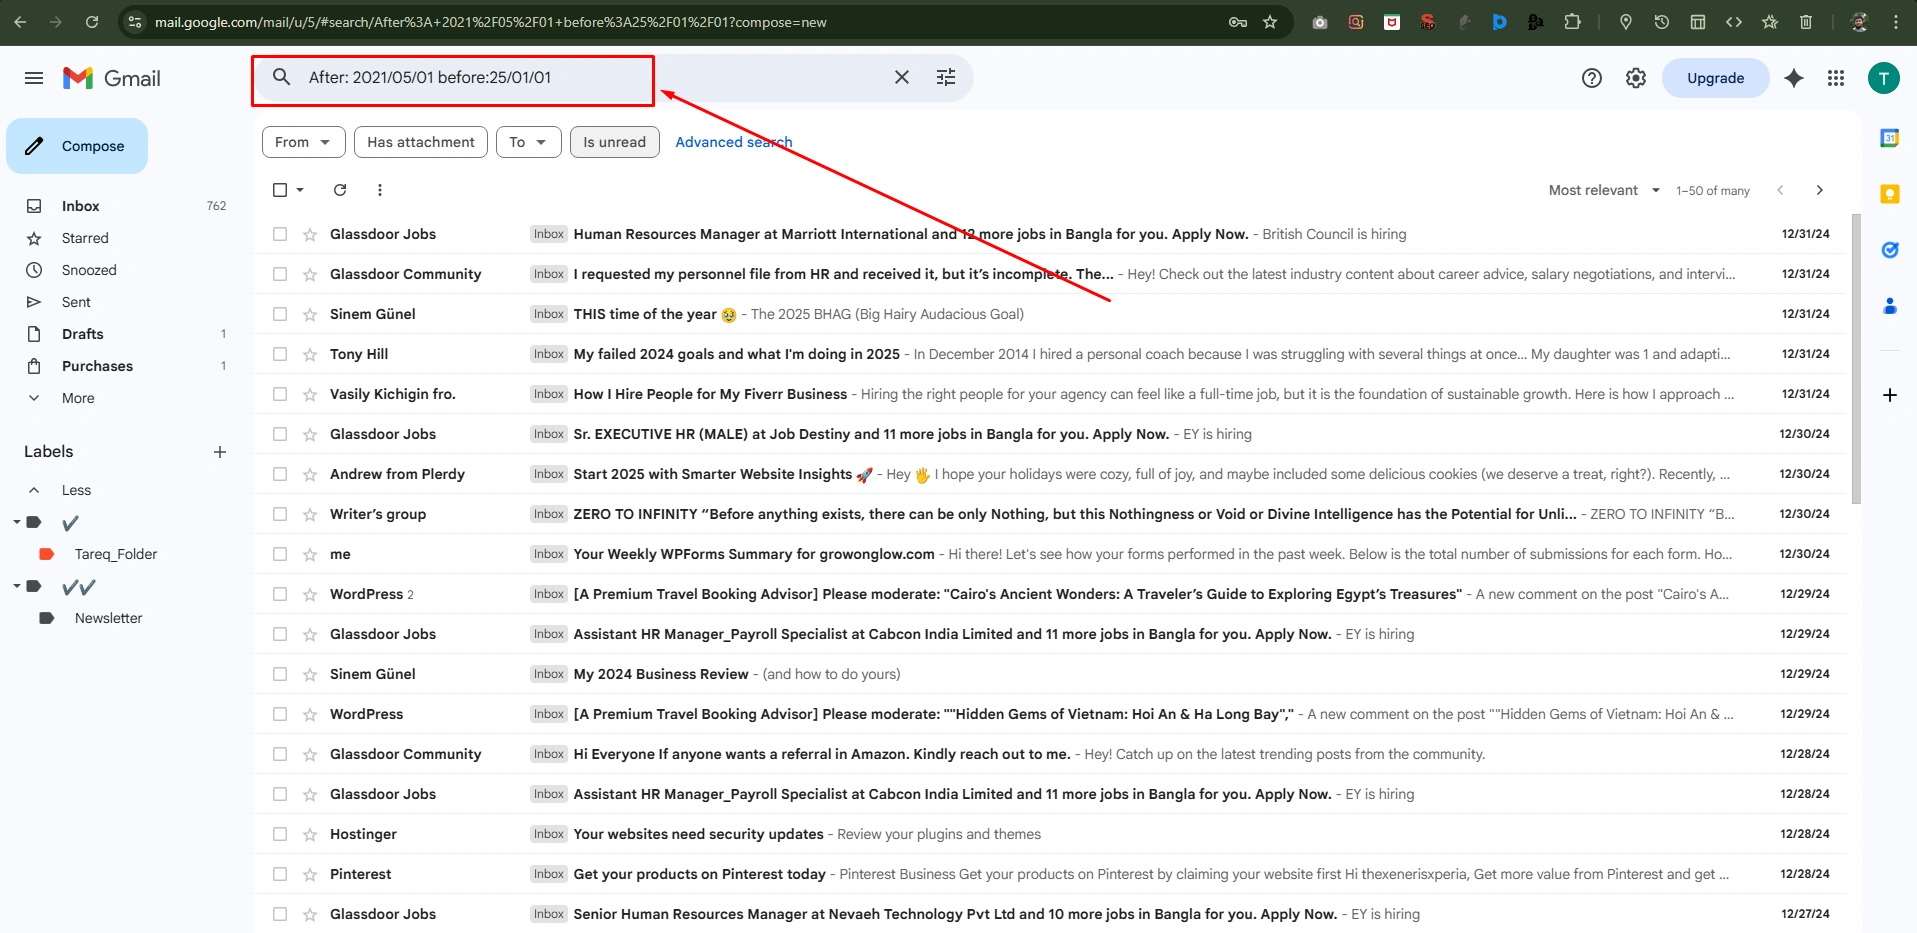Open the main menu hamburger icon
The width and height of the screenshot is (1917, 933).
coord(34,78)
